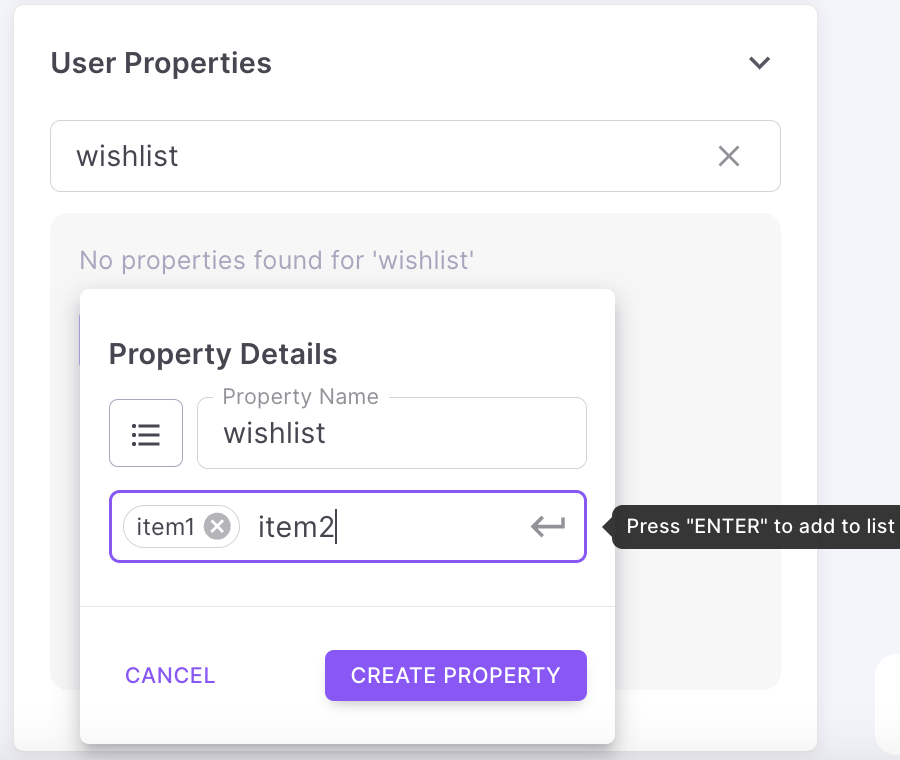Focus the wishlist search field
This screenshot has height=760, width=900.
[x=380, y=156]
